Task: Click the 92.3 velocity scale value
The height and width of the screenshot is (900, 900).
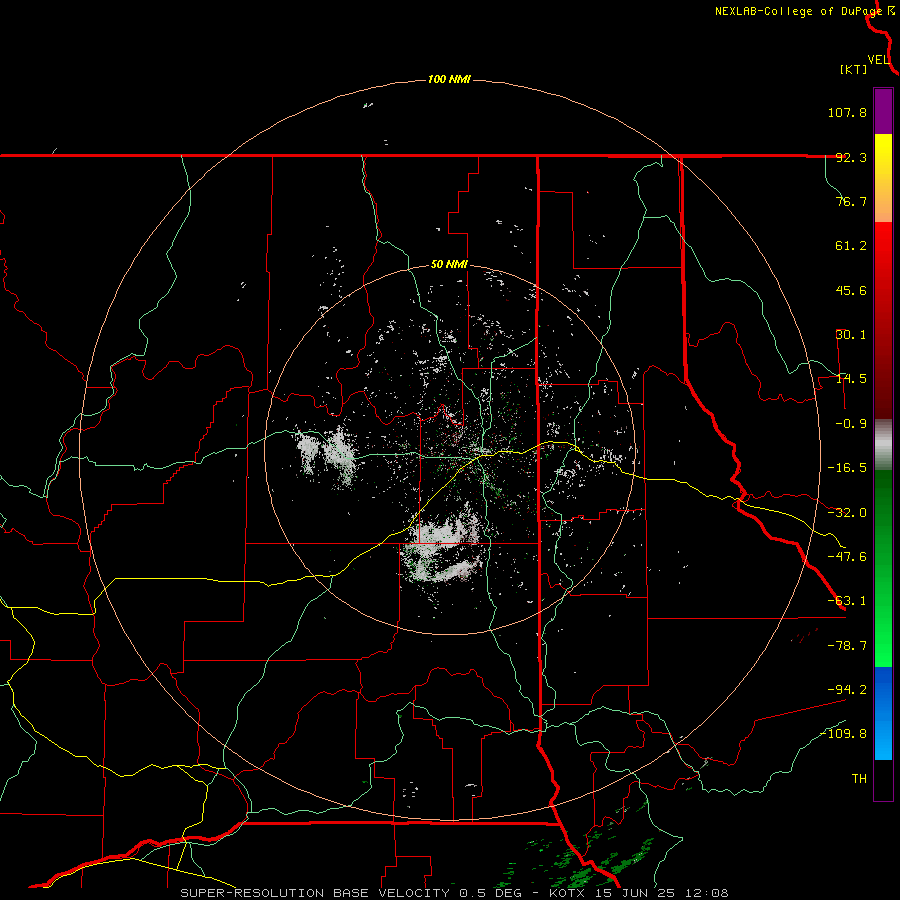Action: click(851, 157)
